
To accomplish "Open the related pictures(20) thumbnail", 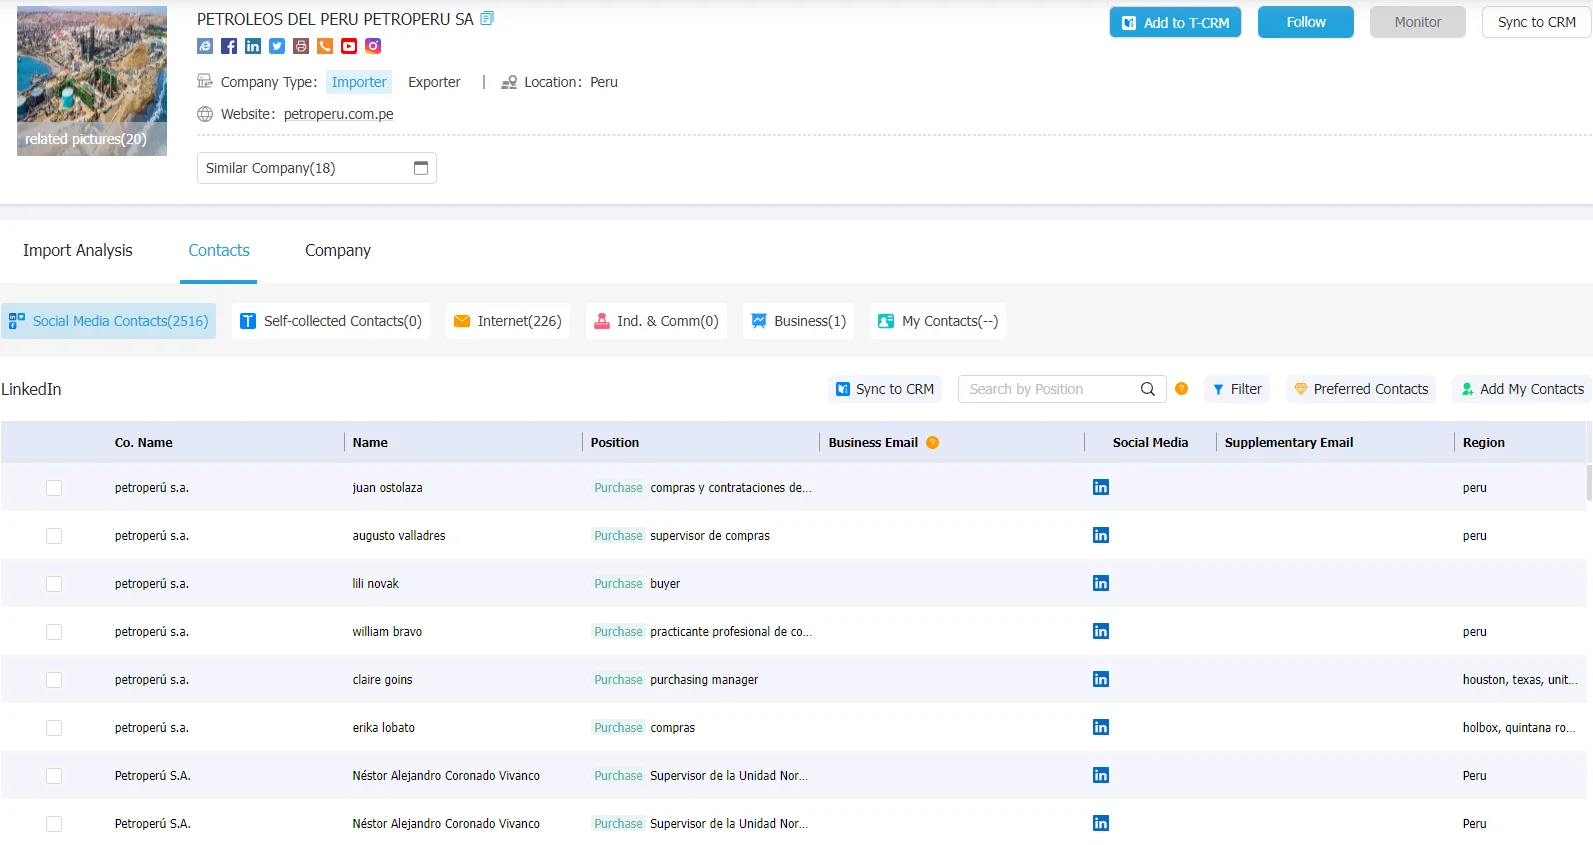I will pos(92,81).
